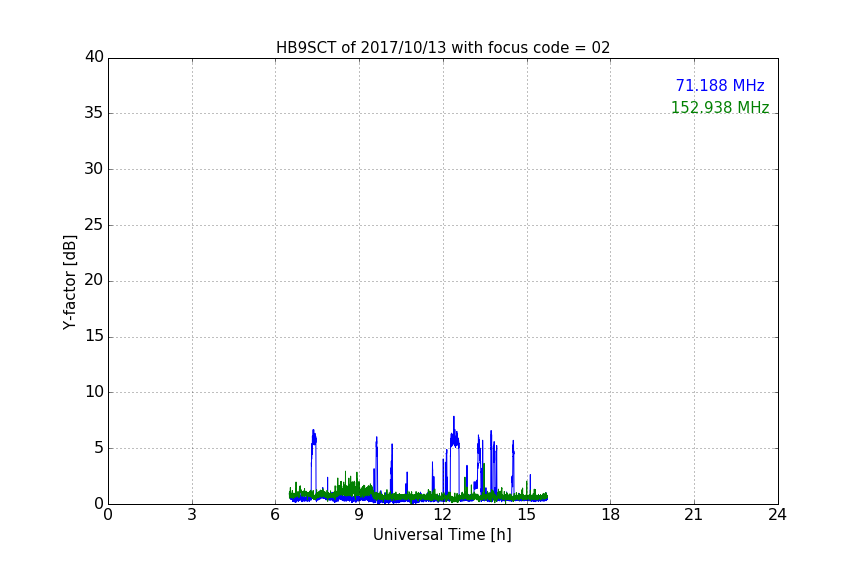864x576 pixels.
Task: Click the y-axis tick label 30
Action: (94, 169)
